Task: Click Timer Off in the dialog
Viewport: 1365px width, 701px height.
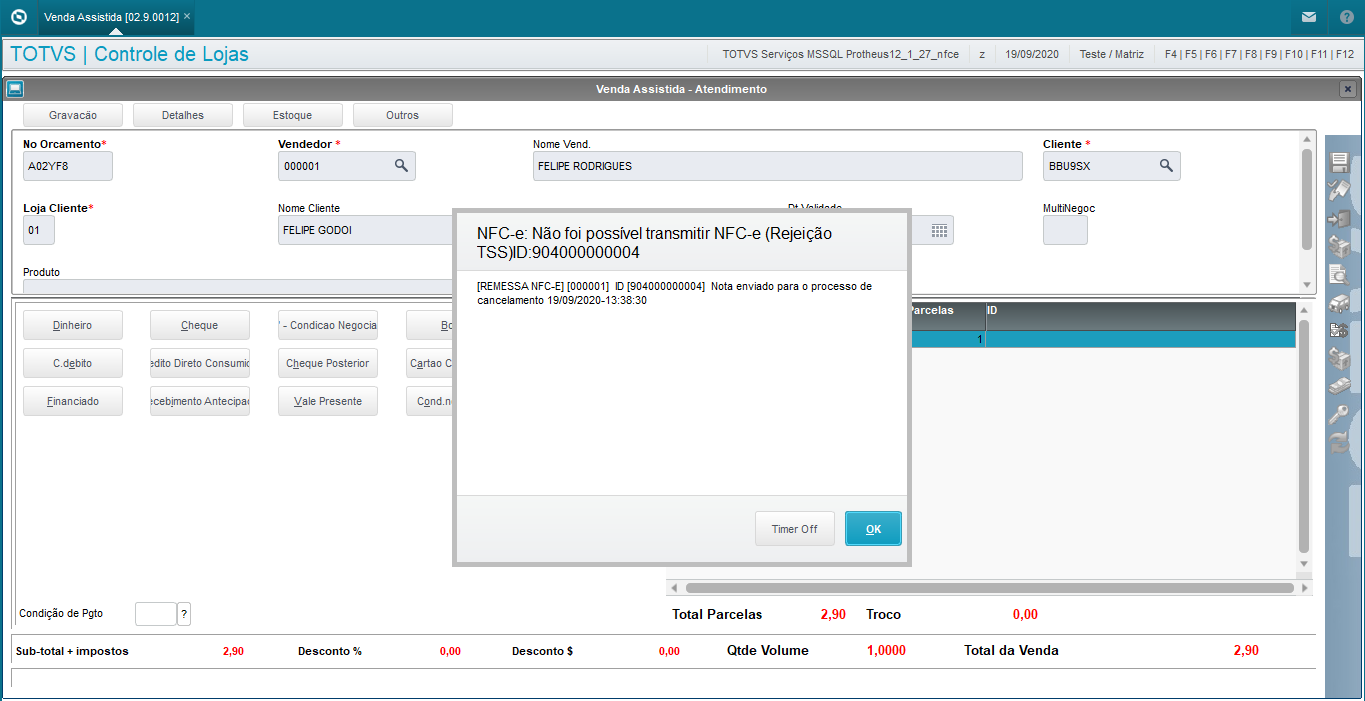Action: point(794,529)
